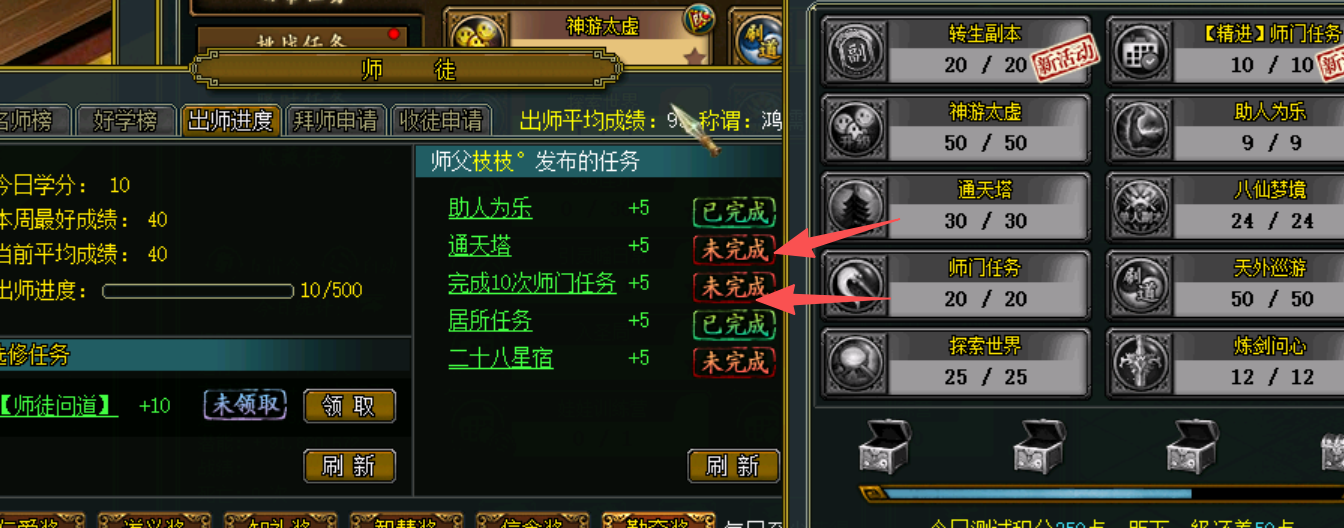Click the 二十八星宿 task link
Image resolution: width=1344 pixels, height=528 pixels.
coord(501,358)
